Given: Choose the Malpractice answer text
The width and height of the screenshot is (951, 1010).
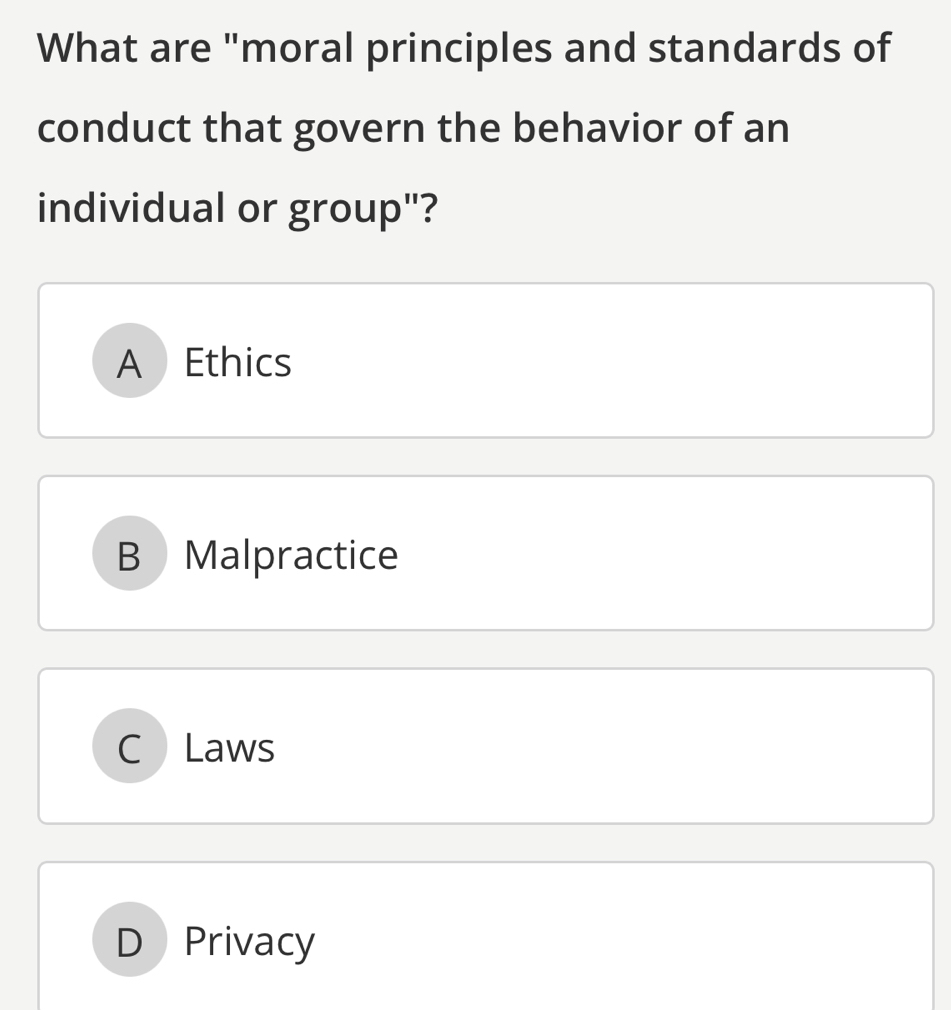Looking at the screenshot, I should 291,555.
